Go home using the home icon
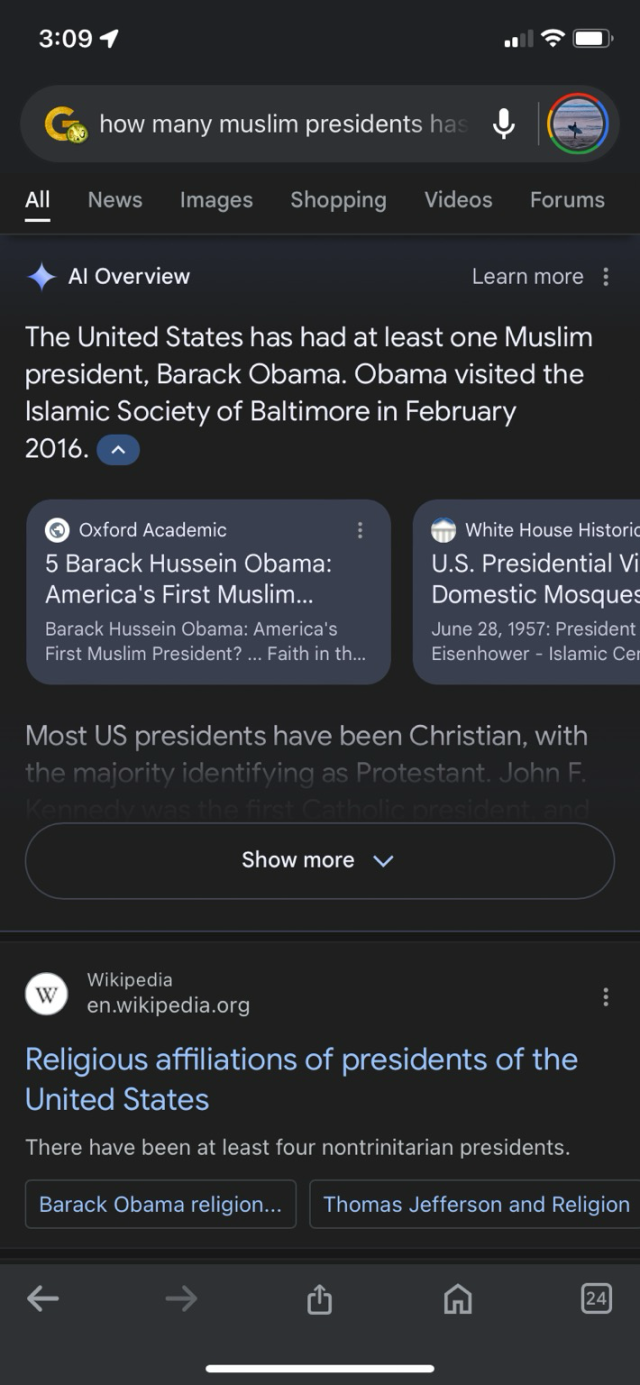The width and height of the screenshot is (640, 1385). click(x=457, y=1297)
